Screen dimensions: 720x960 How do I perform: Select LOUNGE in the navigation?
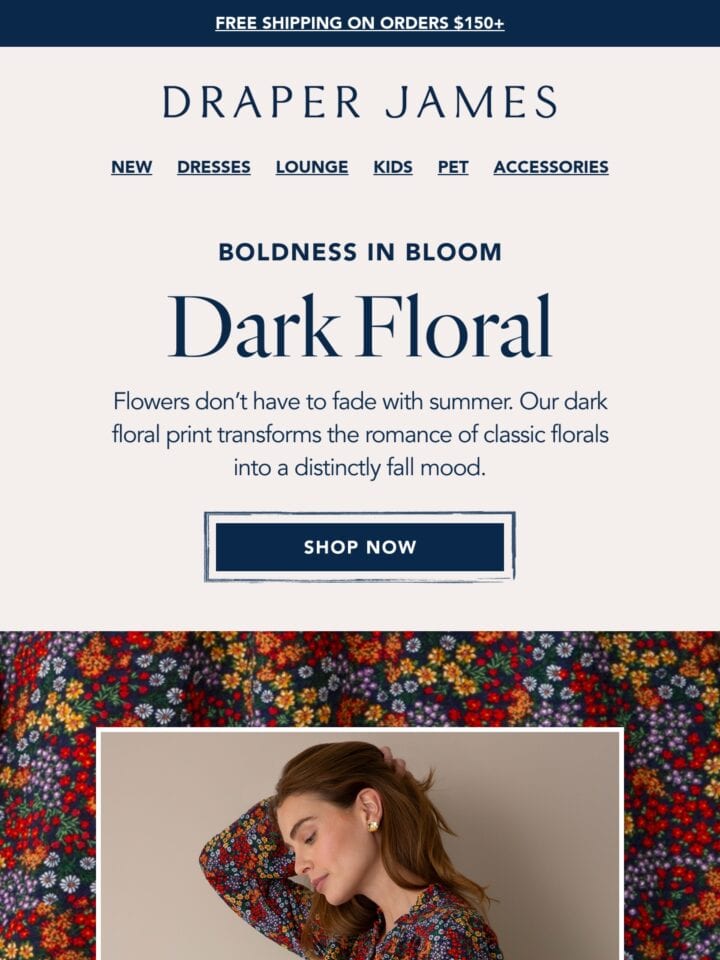tap(312, 167)
